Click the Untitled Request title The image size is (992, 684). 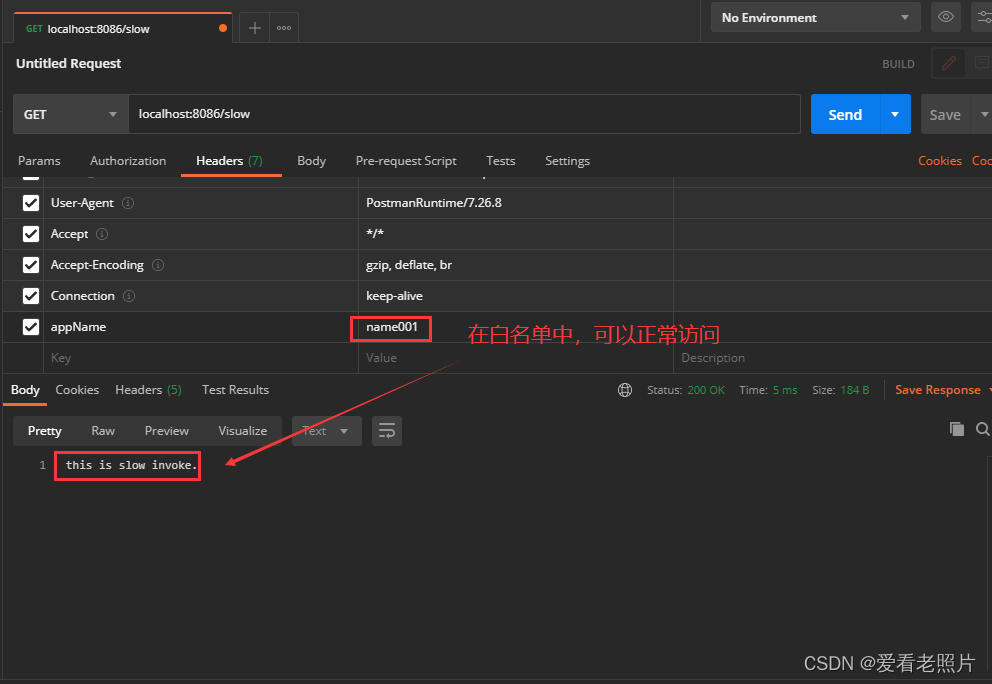click(68, 63)
